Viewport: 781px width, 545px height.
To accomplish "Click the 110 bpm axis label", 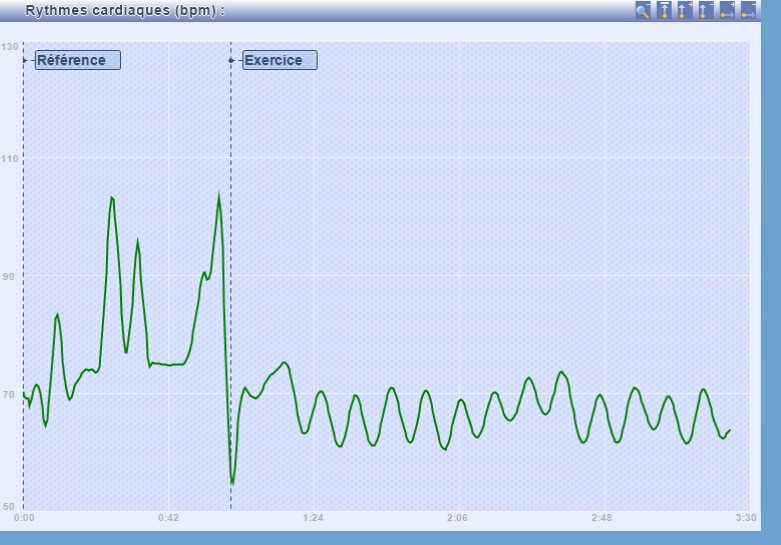I will pyautogui.click(x=10, y=158).
